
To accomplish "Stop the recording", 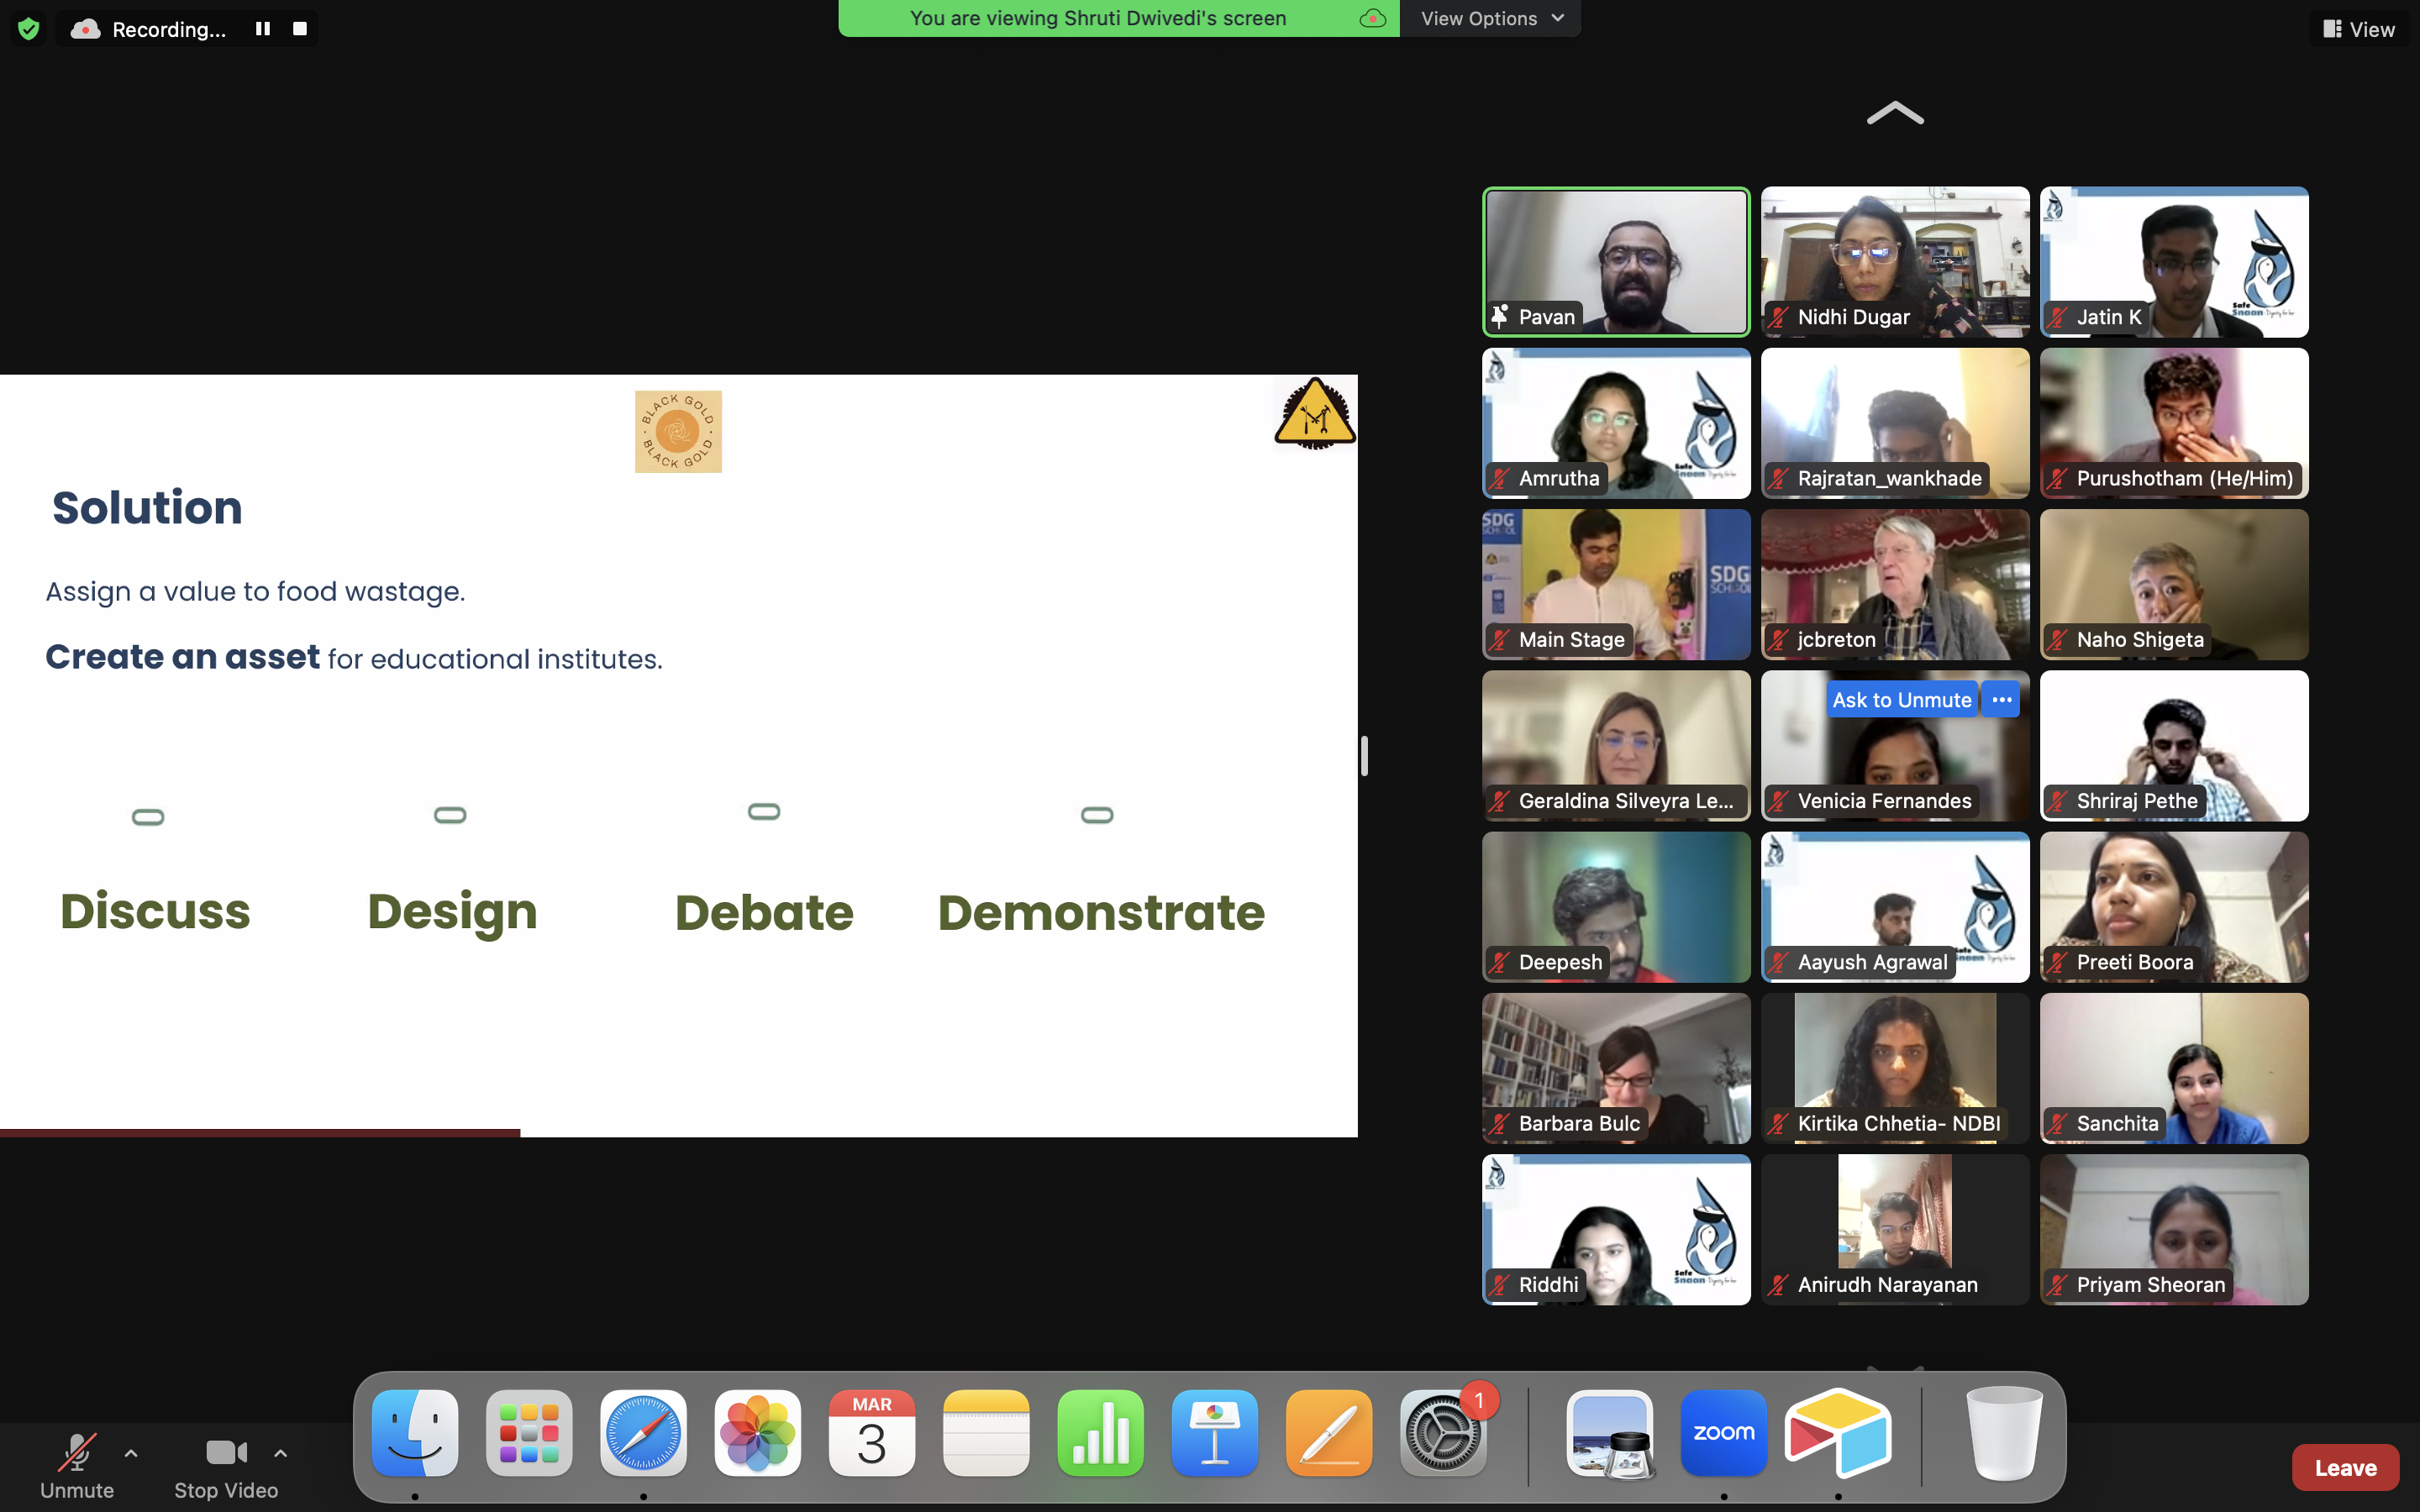I will tap(299, 29).
